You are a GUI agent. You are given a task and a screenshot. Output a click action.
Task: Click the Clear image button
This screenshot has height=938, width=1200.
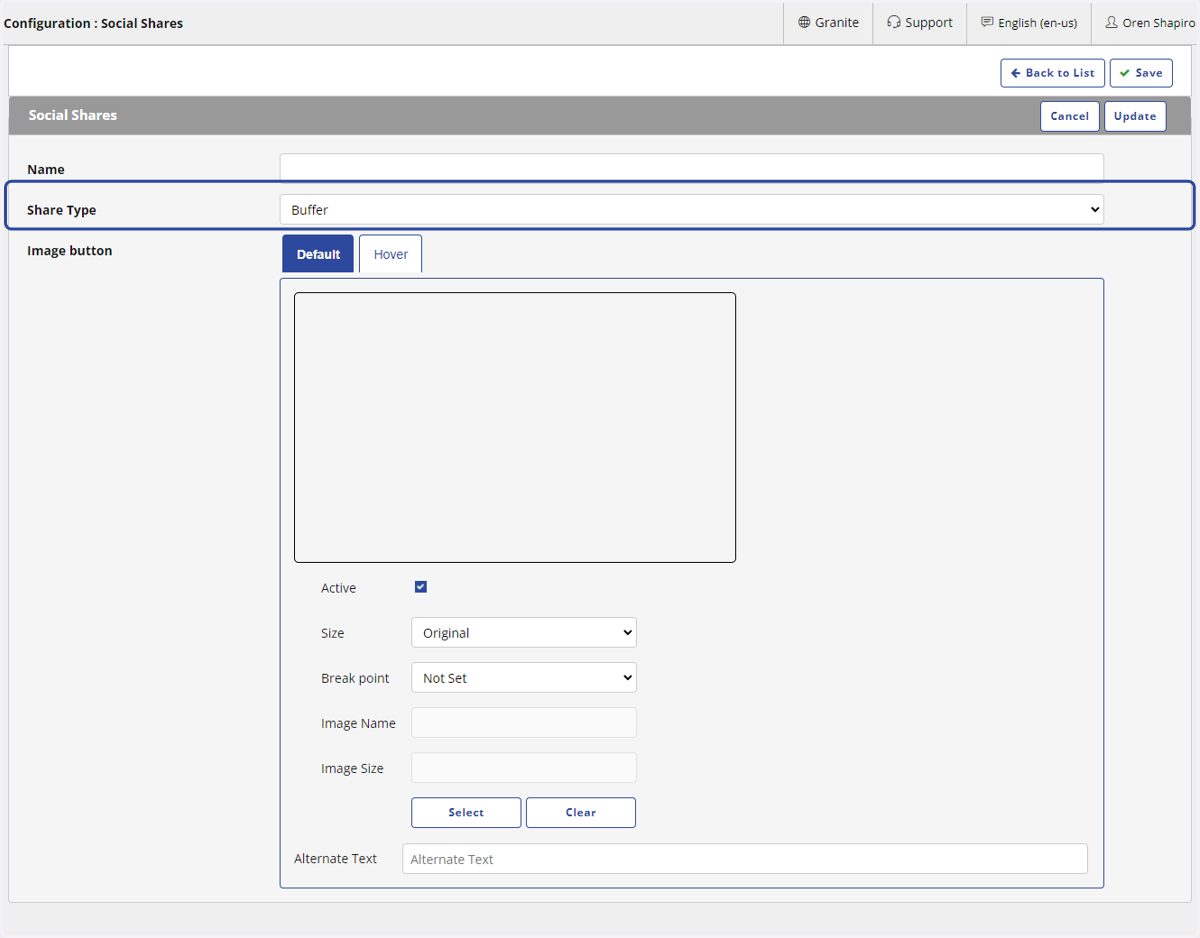581,812
